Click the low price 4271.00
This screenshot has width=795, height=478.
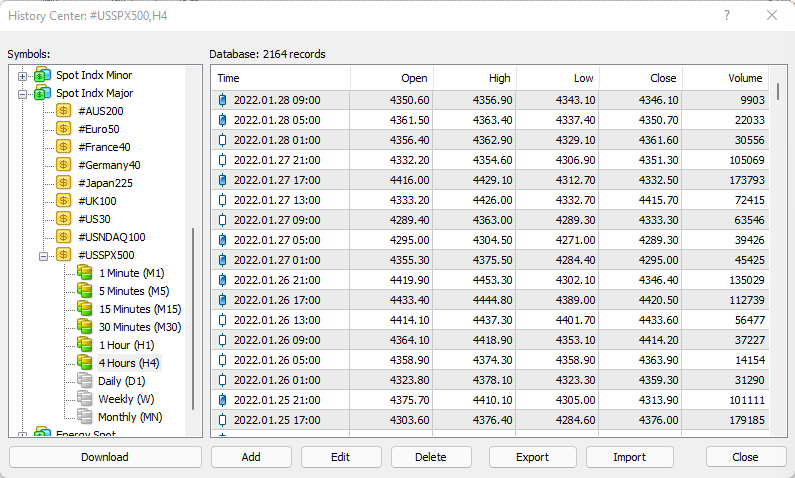pyautogui.click(x=576, y=240)
